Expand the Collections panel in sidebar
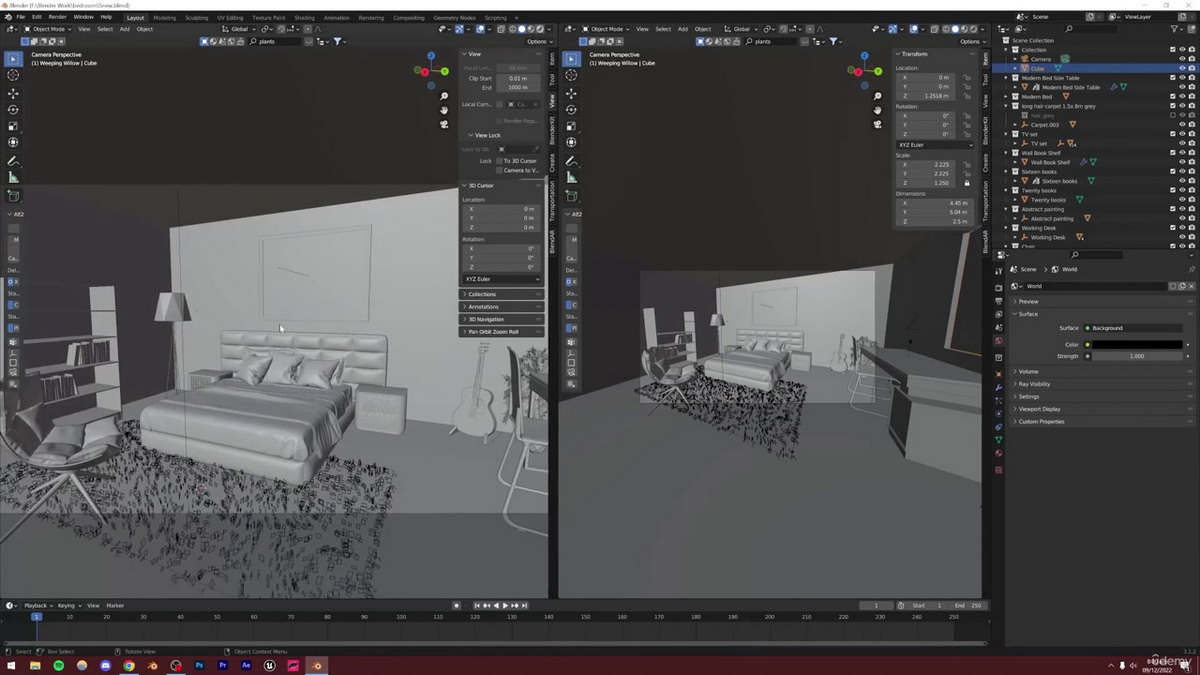Viewport: 1200px width, 675px height. click(x=500, y=294)
